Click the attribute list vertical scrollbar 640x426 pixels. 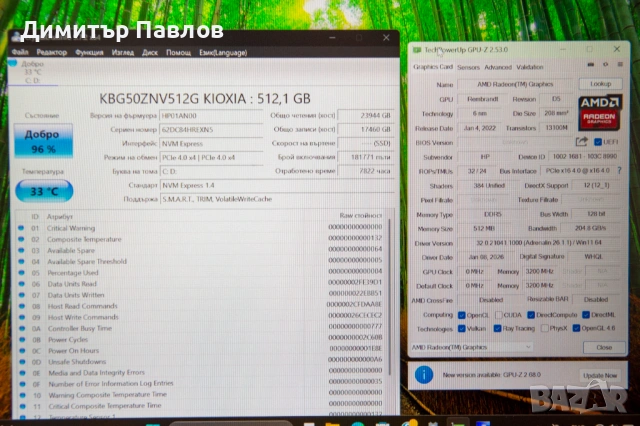pyautogui.click(x=389, y=298)
